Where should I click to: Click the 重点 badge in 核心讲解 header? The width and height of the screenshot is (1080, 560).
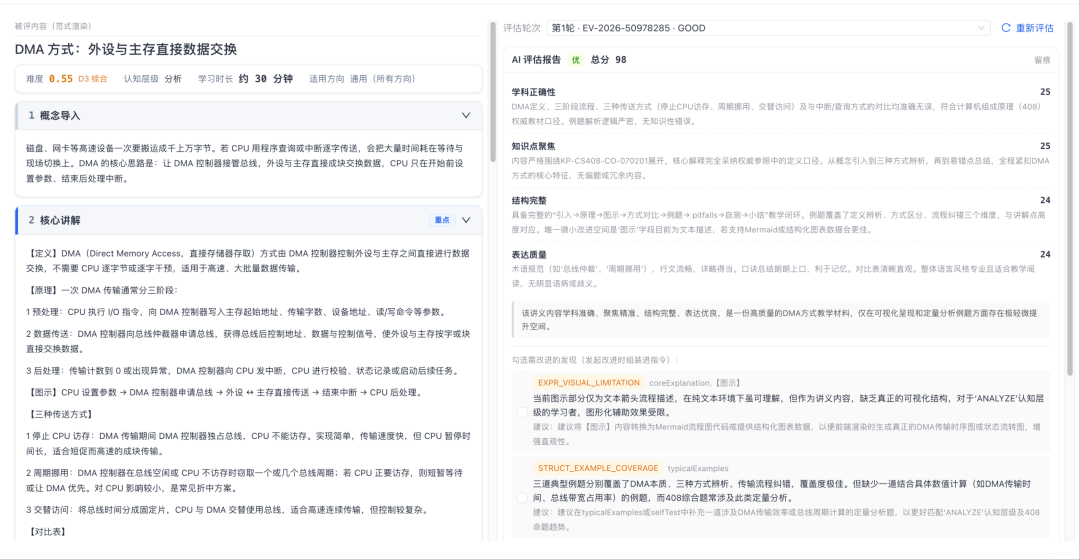point(442,220)
